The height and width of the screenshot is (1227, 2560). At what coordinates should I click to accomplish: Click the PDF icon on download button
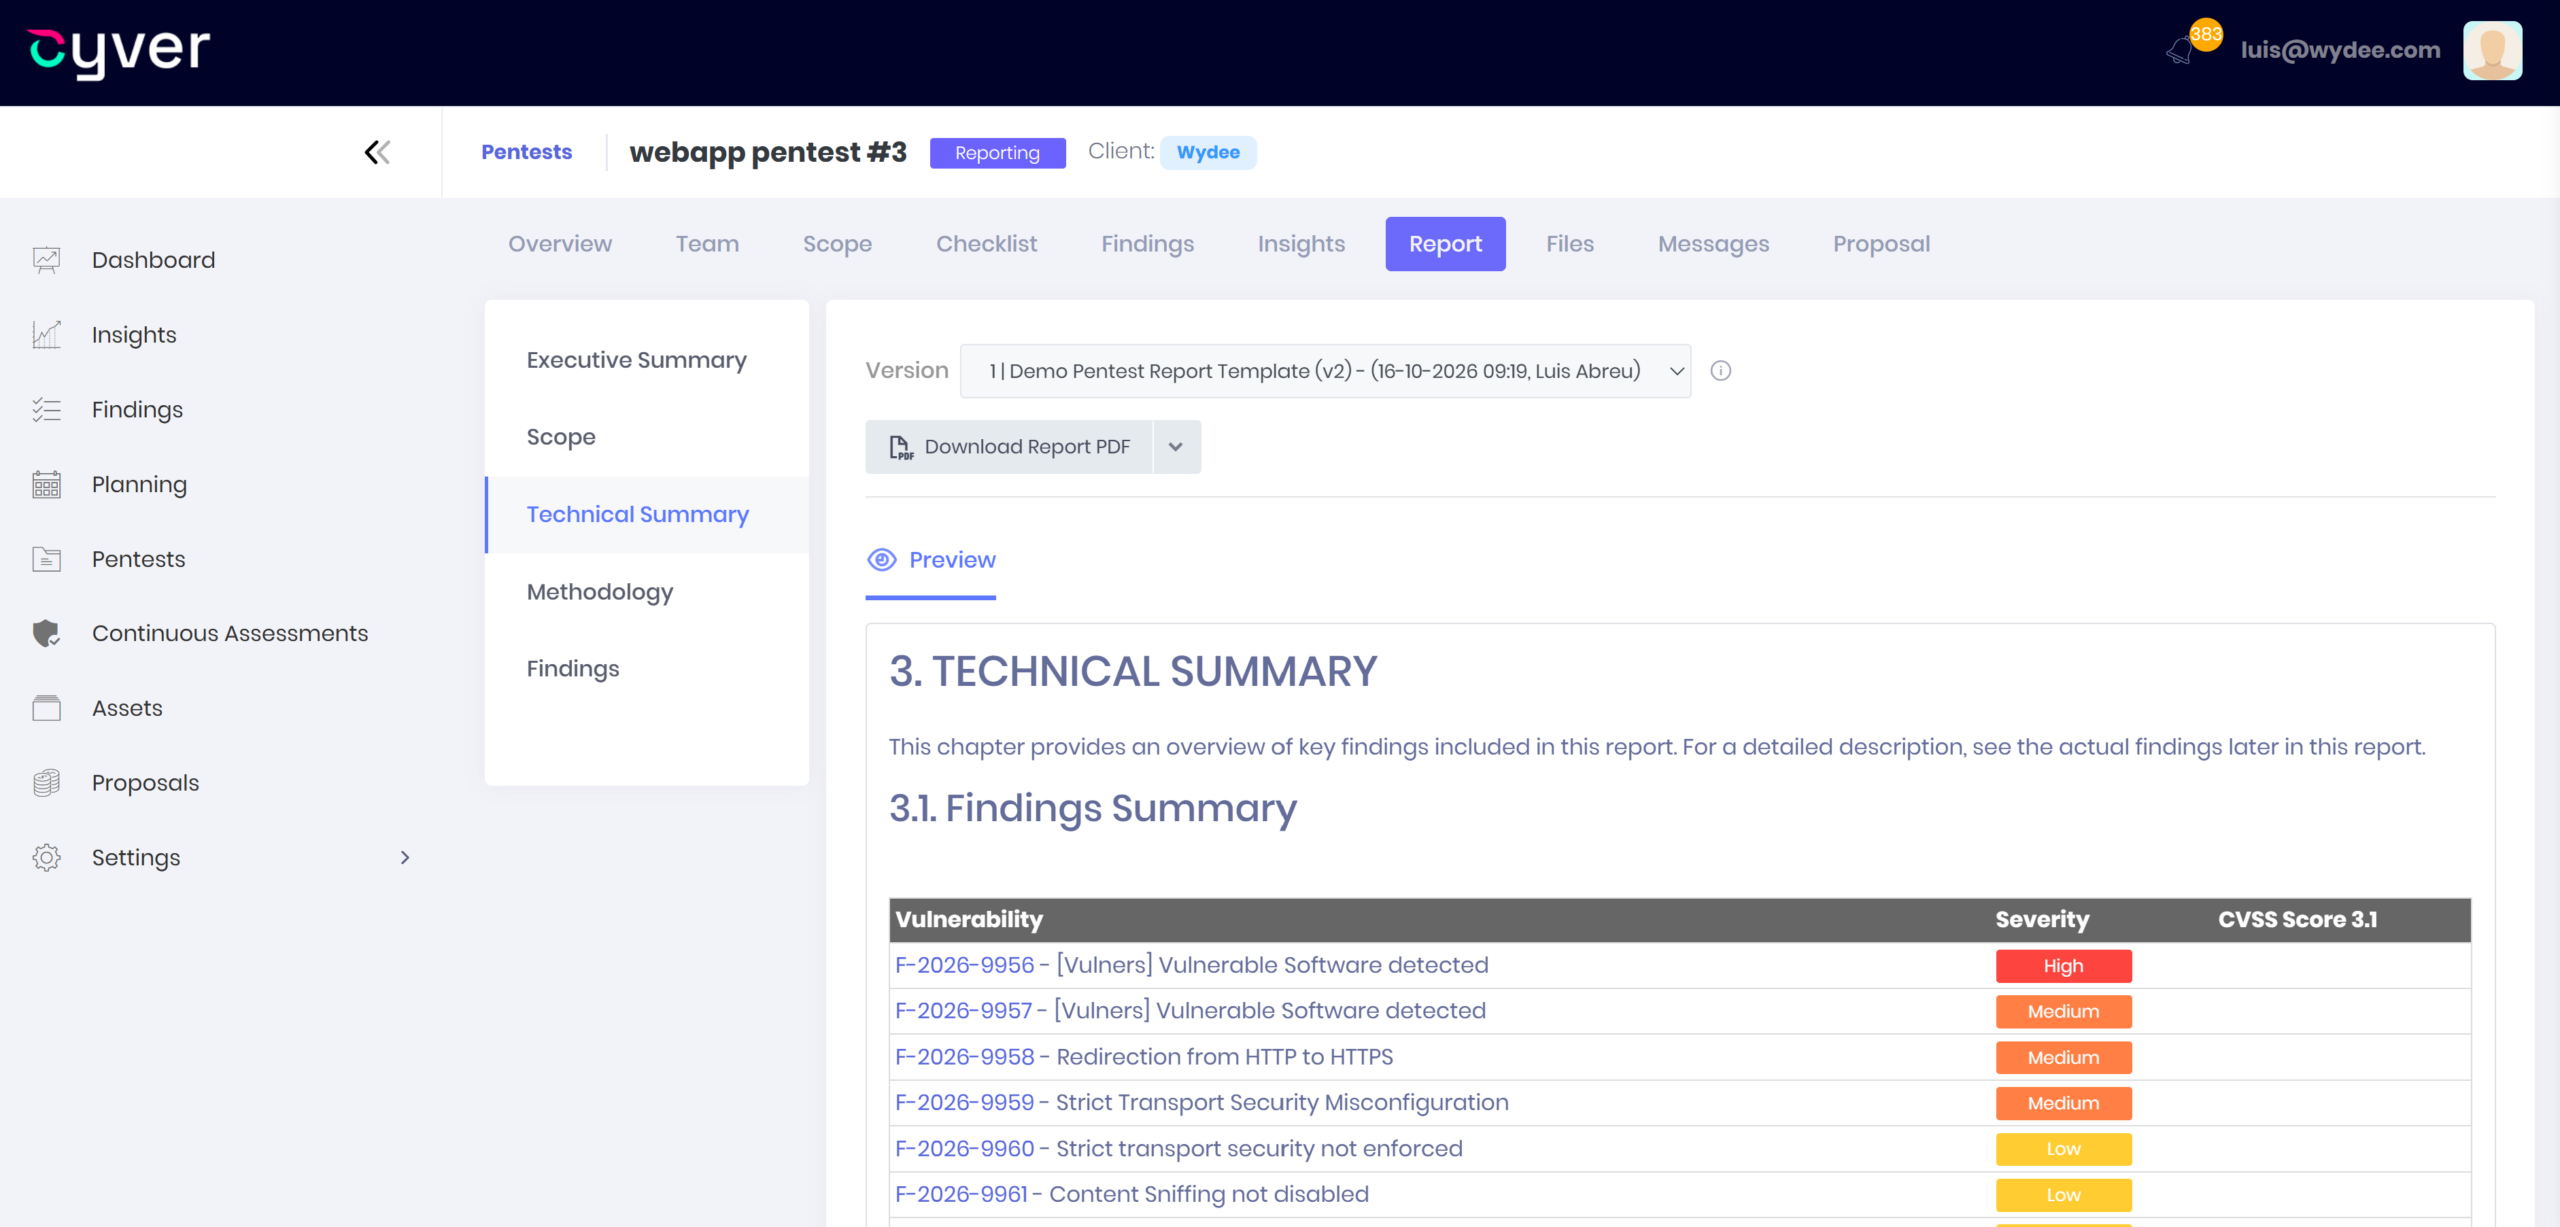[901, 447]
